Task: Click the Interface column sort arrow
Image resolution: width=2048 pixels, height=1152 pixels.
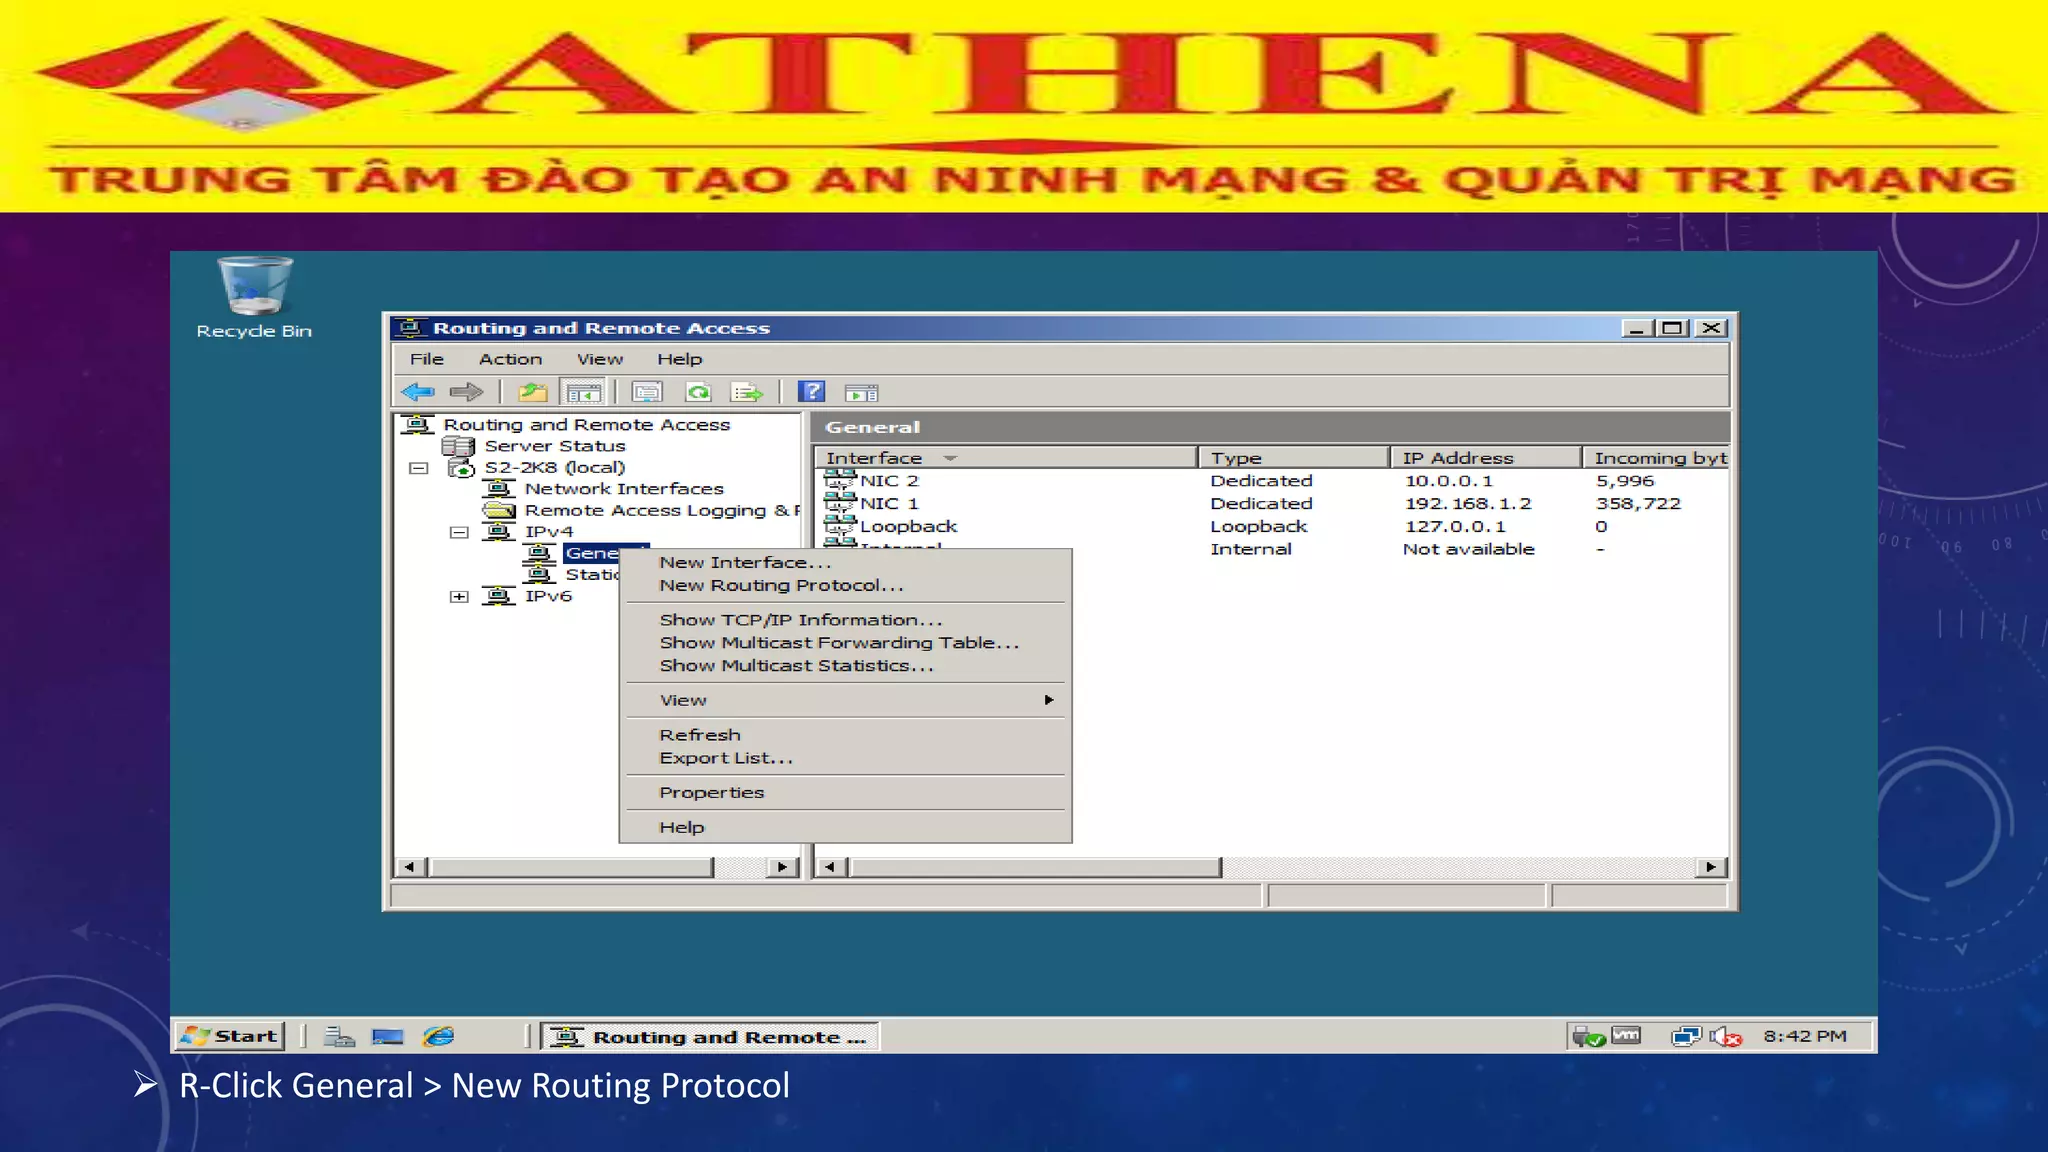Action: click(x=950, y=458)
